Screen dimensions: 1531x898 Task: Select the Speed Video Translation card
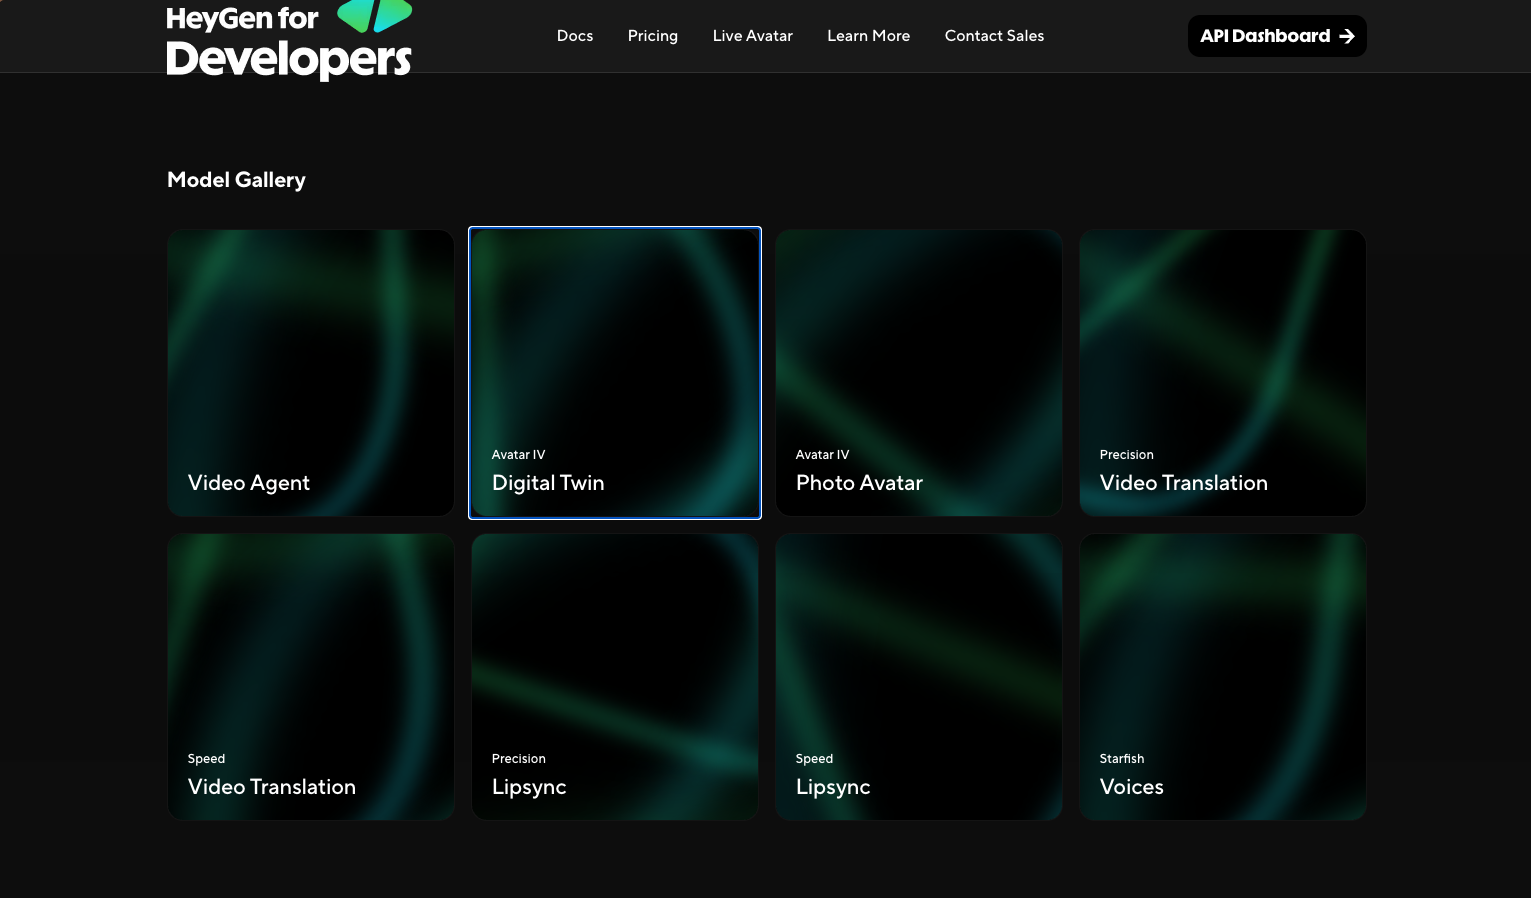coord(310,676)
